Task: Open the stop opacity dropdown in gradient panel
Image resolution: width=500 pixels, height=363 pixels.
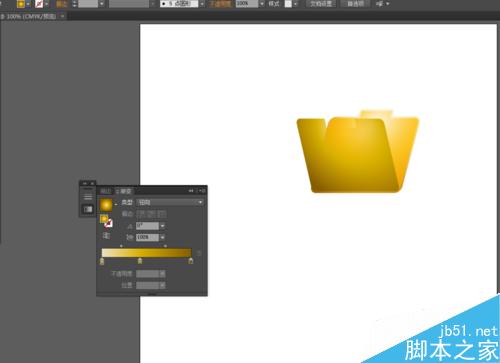Action: [162, 274]
